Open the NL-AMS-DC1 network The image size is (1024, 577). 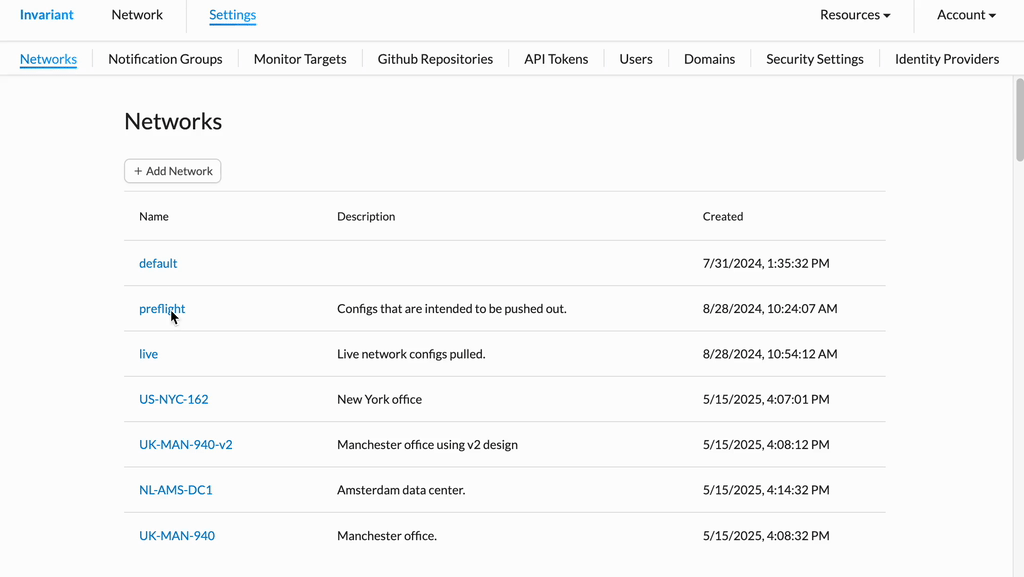[x=176, y=490]
